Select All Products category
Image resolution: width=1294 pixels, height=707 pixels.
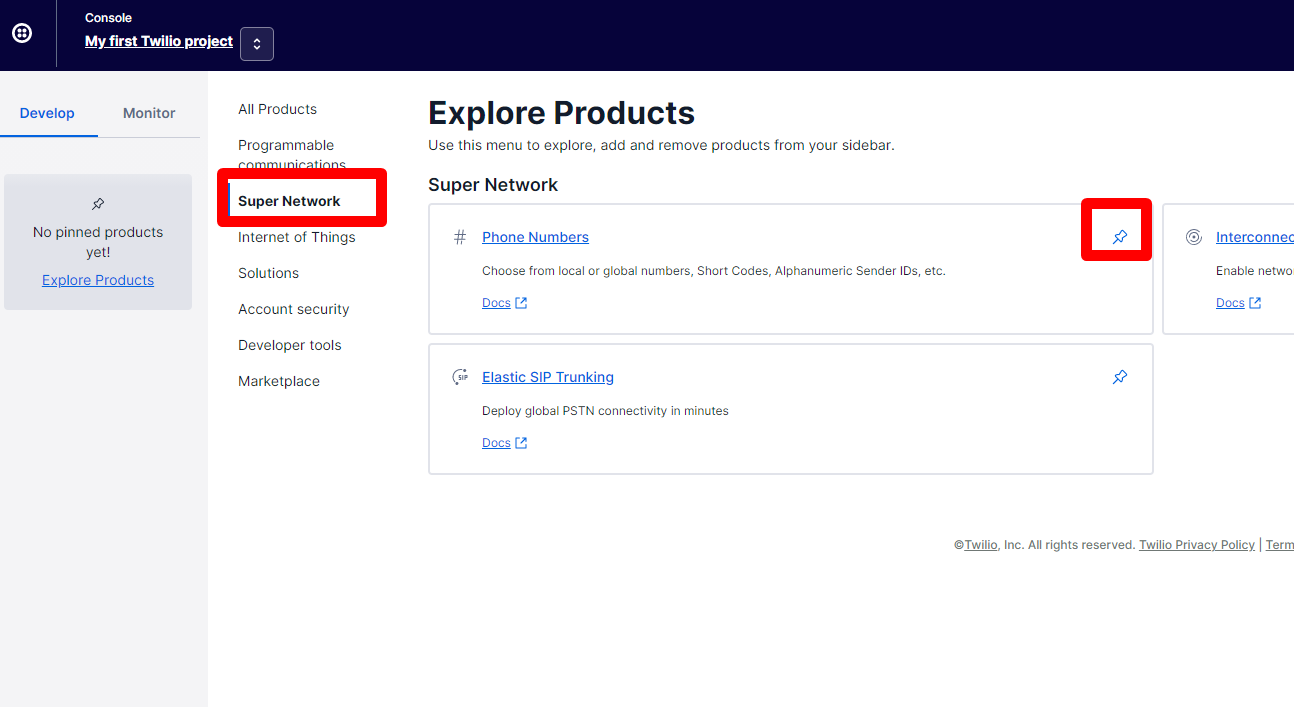(277, 109)
